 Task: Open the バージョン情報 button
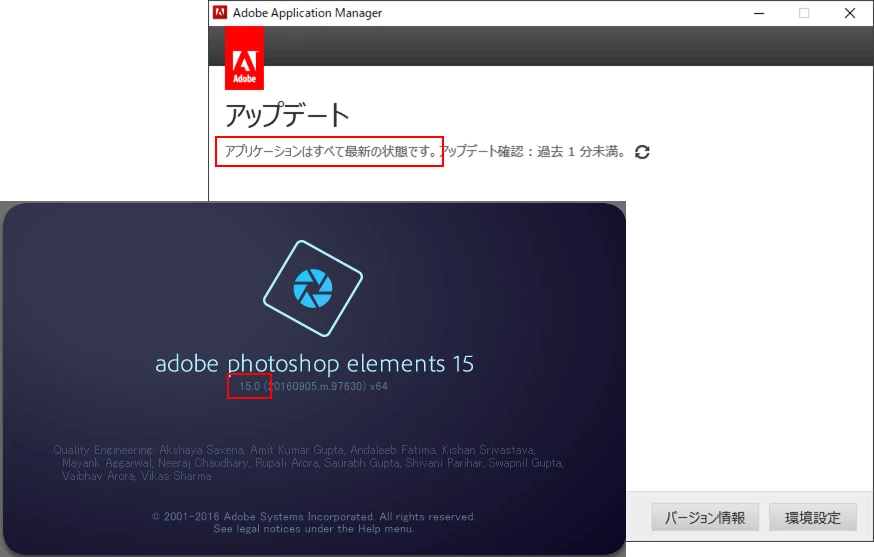click(705, 517)
